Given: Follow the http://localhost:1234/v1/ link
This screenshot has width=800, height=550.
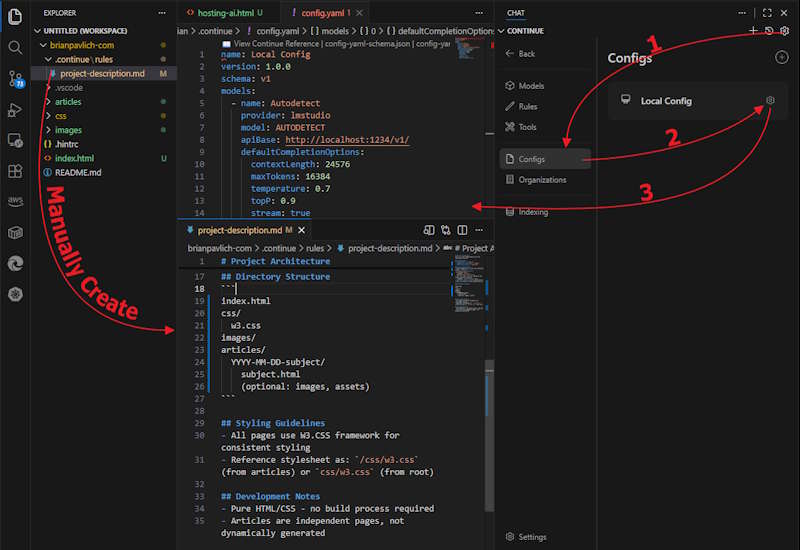Looking at the screenshot, I should (347, 139).
